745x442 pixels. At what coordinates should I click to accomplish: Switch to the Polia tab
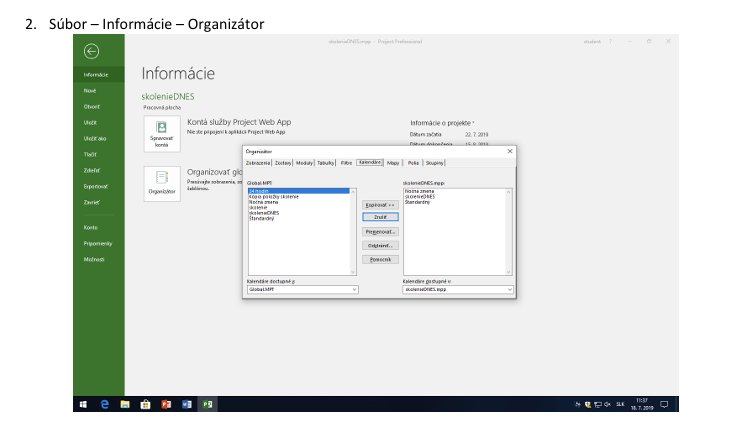pos(413,163)
